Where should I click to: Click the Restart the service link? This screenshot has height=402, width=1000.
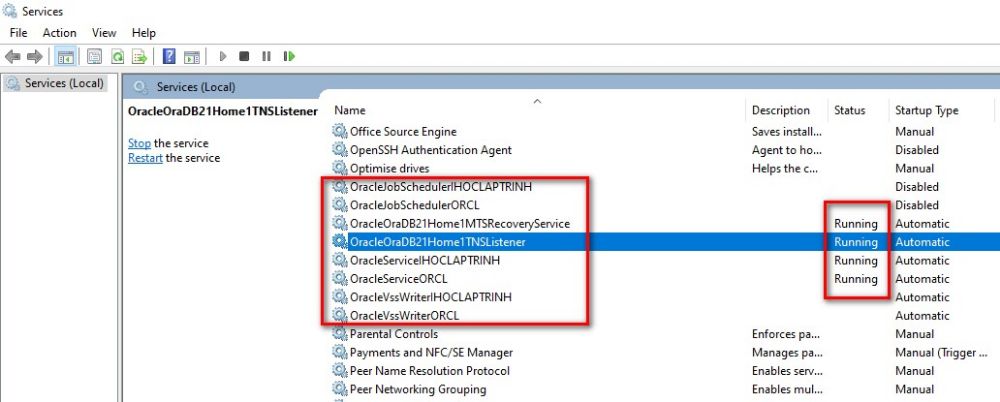pyautogui.click(x=145, y=158)
